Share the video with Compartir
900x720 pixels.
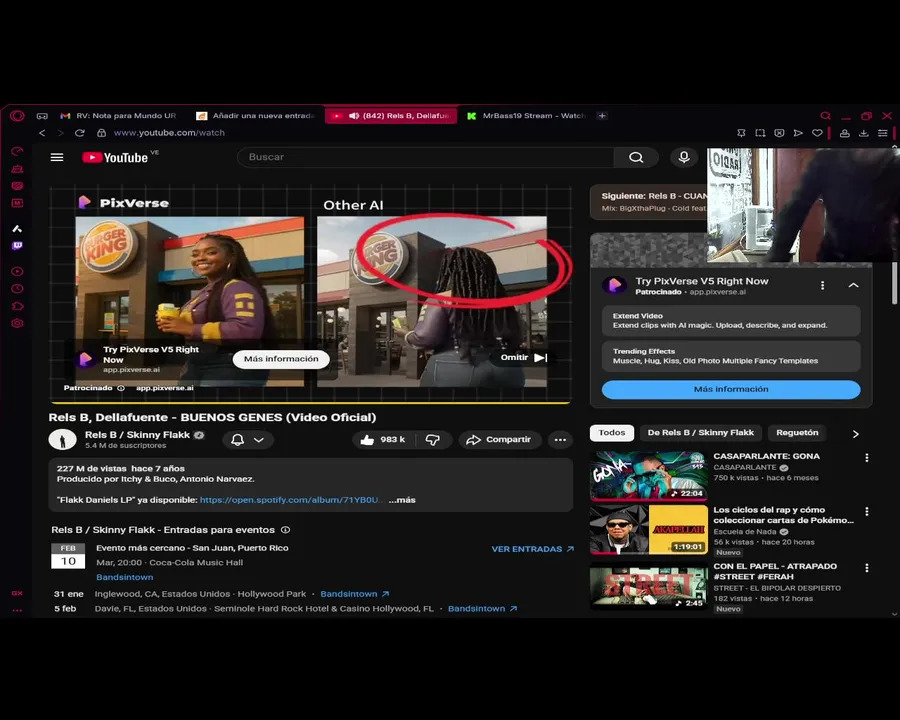[x=499, y=440]
